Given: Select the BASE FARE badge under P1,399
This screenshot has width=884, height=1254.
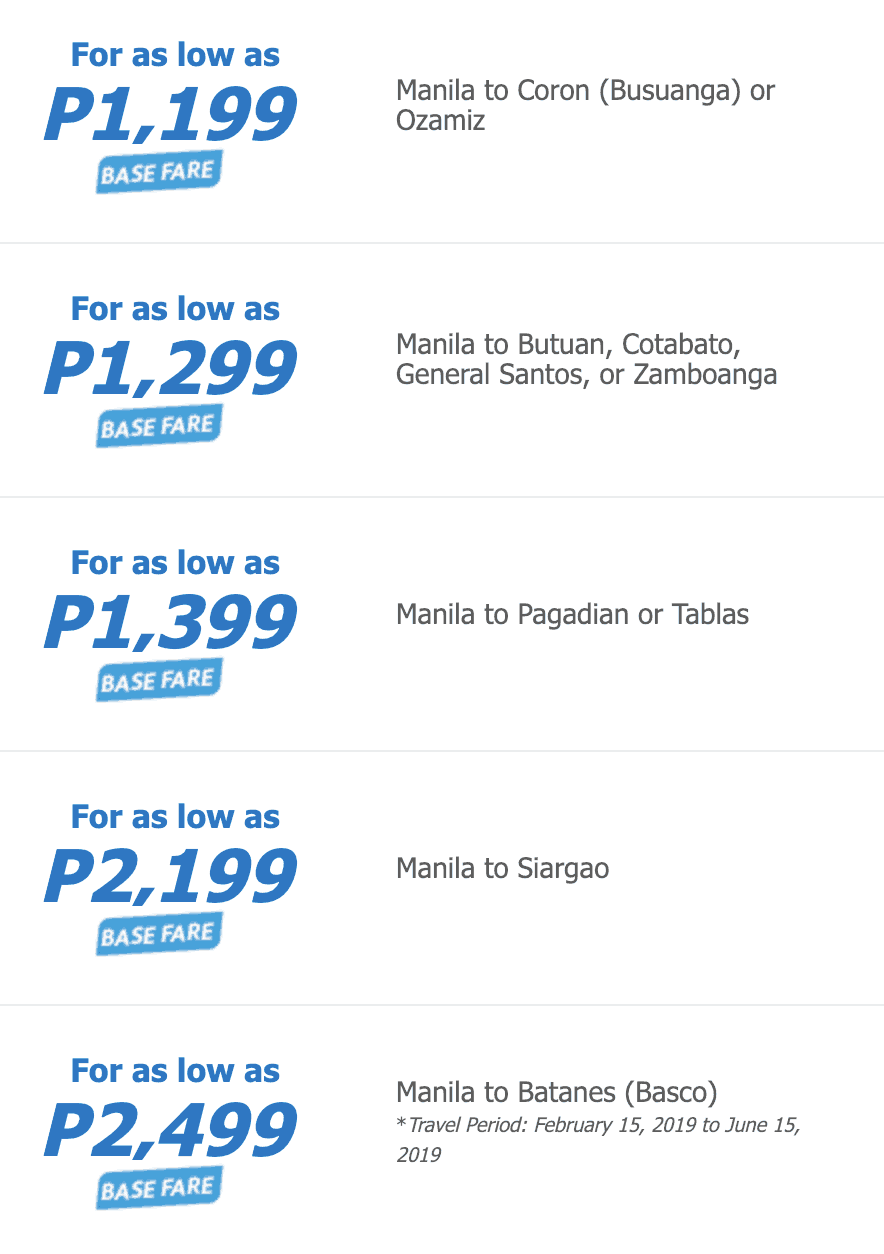Looking at the screenshot, I should tap(159, 680).
